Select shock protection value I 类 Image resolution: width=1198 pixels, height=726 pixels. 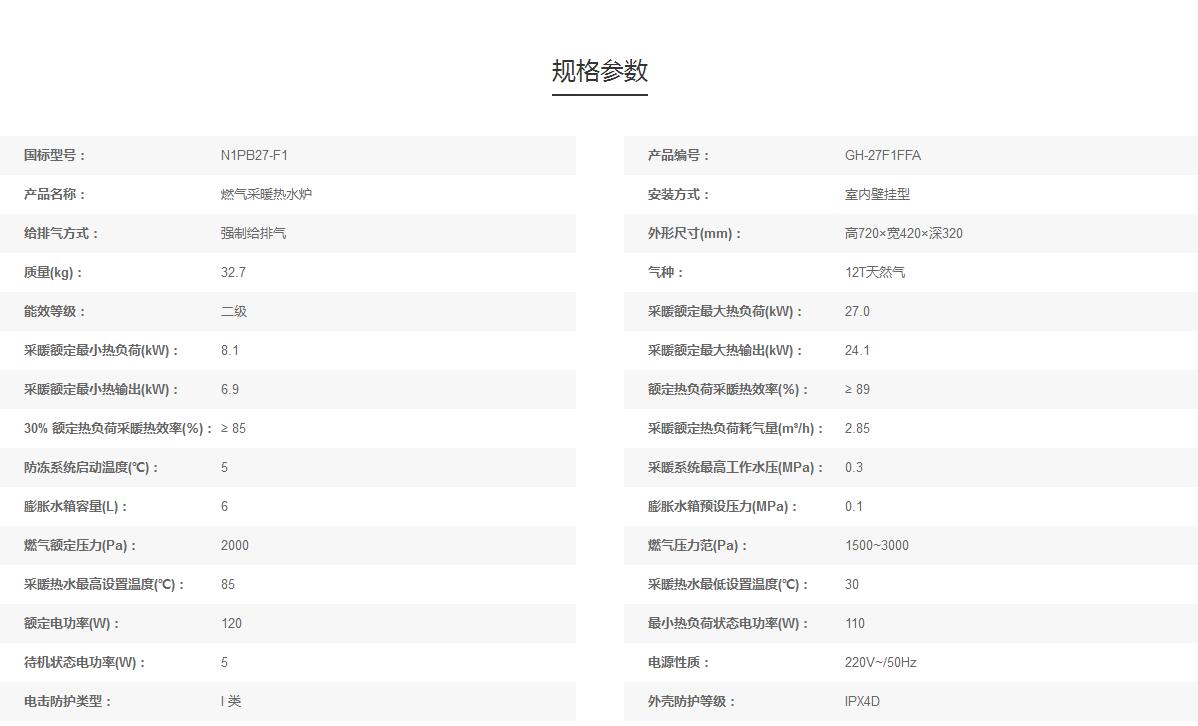coord(231,701)
